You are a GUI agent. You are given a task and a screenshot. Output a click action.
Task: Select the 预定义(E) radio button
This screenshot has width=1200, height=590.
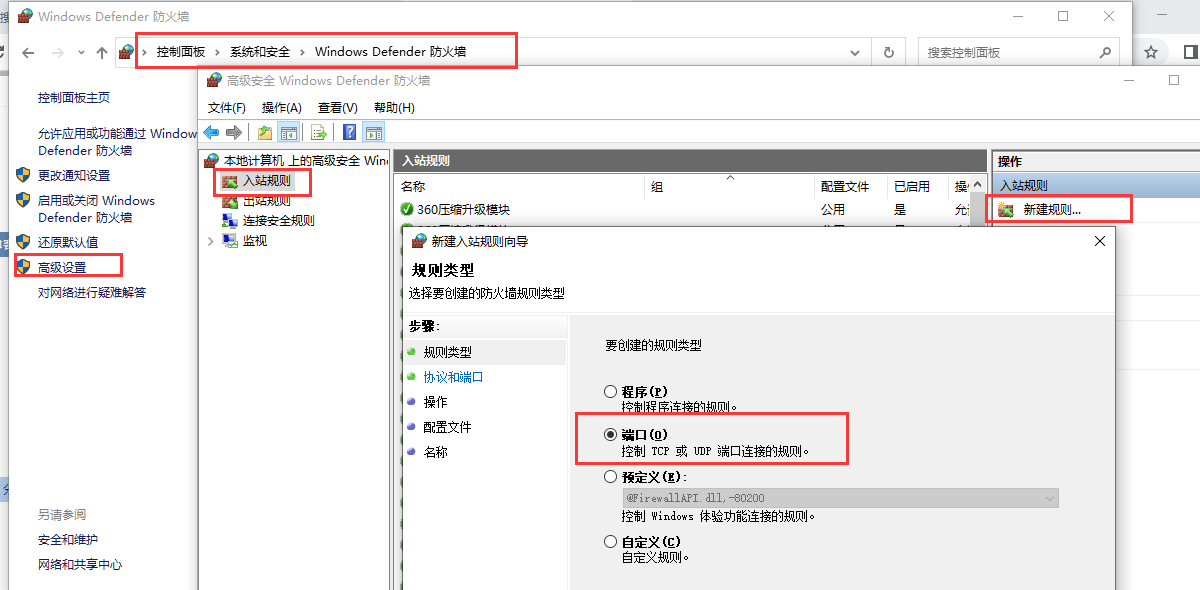click(x=610, y=478)
